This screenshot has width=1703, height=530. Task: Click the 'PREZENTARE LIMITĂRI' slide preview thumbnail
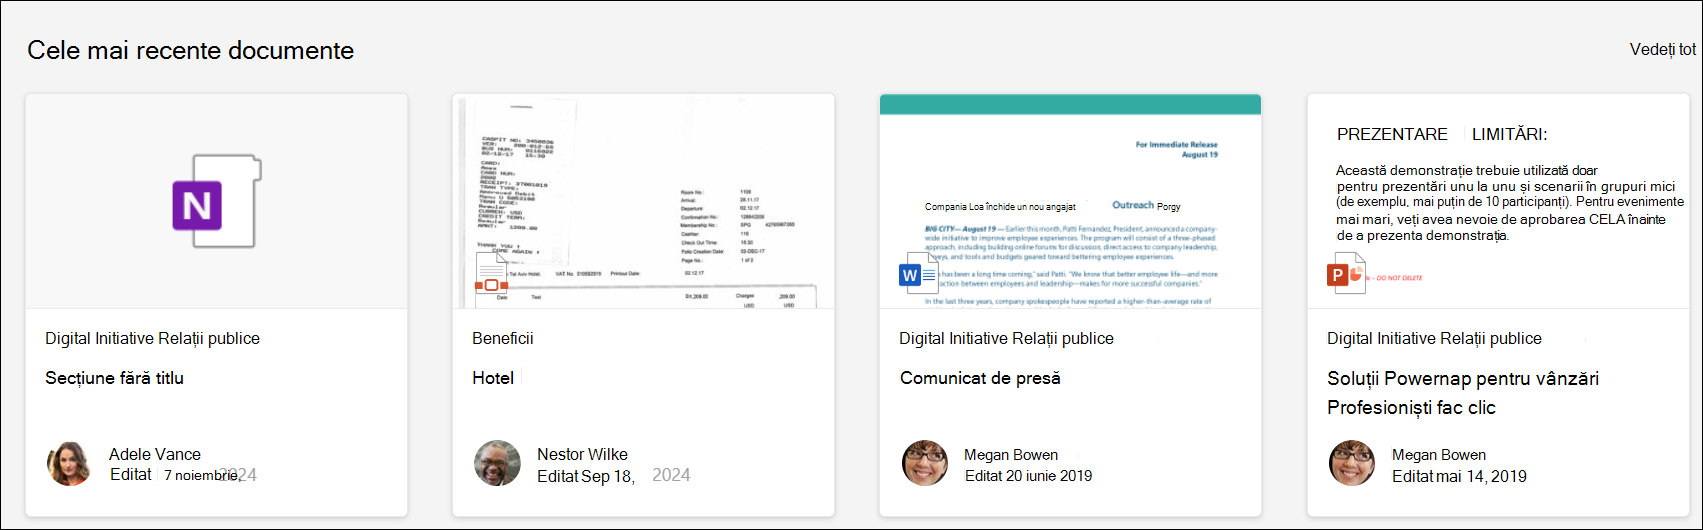pos(1498,202)
